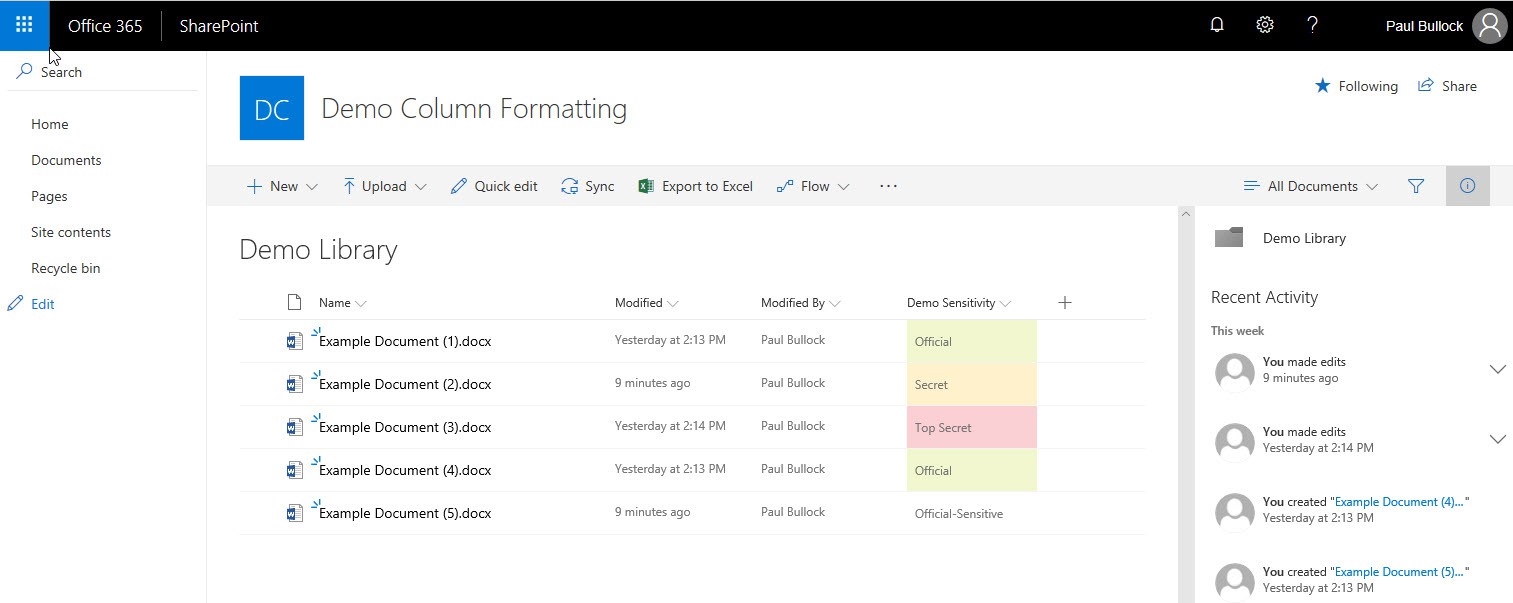Screen dimensions: 1513x603
Task: Expand the first 'You made edits' activity
Action: tap(1497, 369)
